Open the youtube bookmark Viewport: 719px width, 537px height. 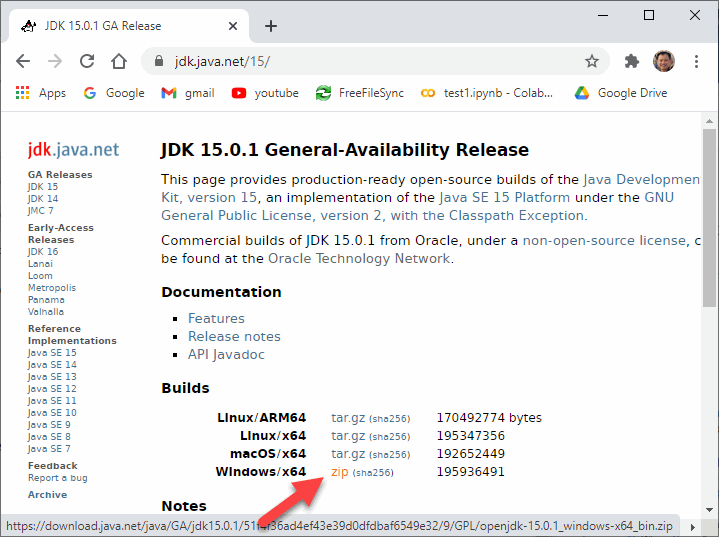tap(265, 93)
